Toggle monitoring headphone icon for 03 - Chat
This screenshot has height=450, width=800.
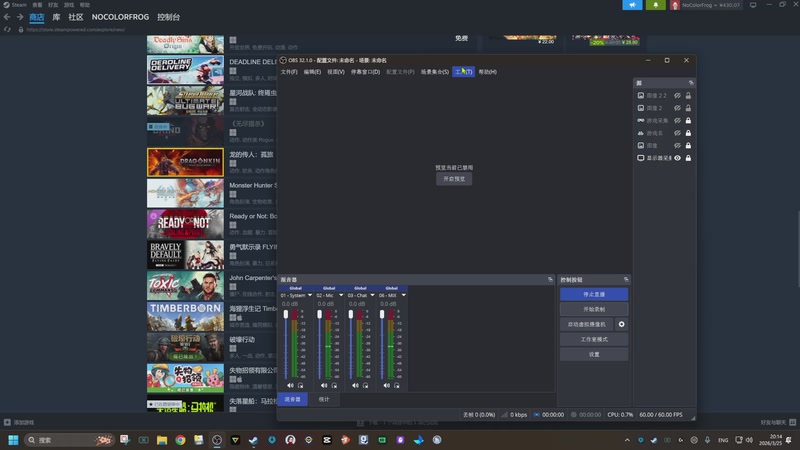pos(365,386)
